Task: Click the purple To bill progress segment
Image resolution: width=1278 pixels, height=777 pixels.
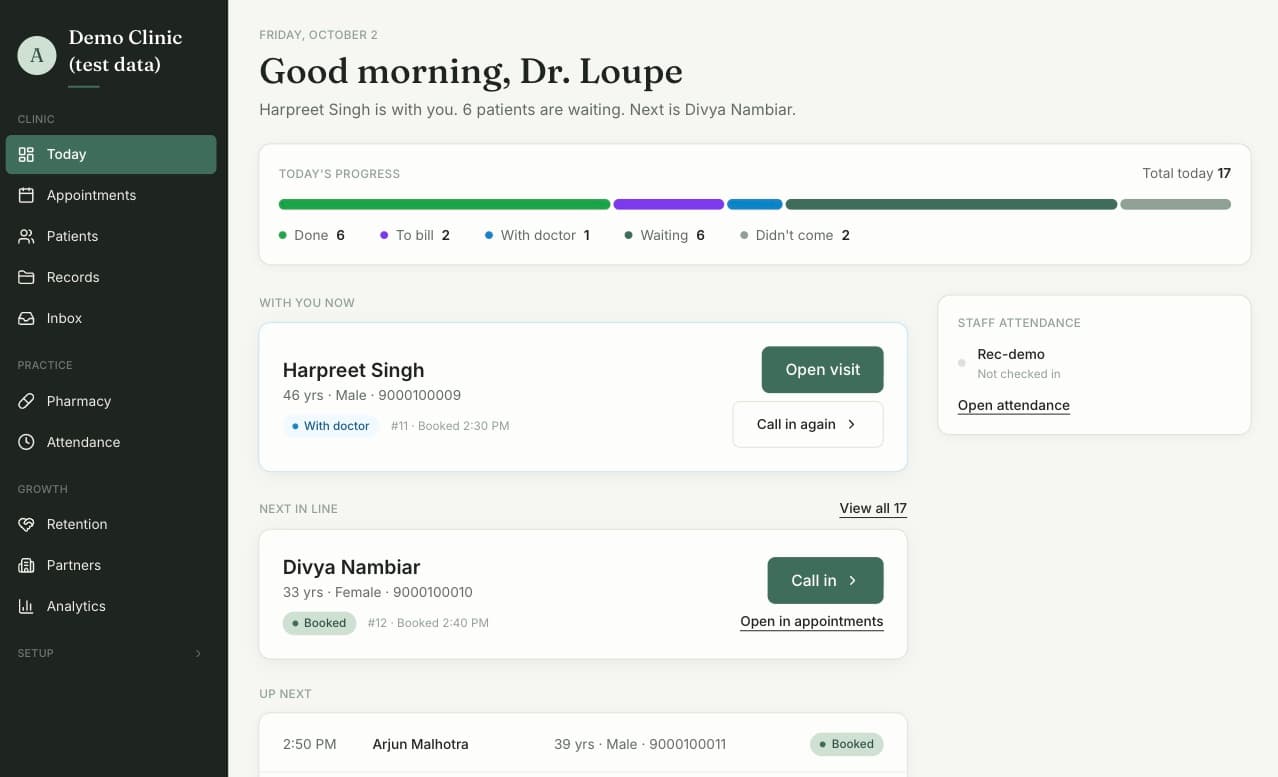Action: (668, 204)
